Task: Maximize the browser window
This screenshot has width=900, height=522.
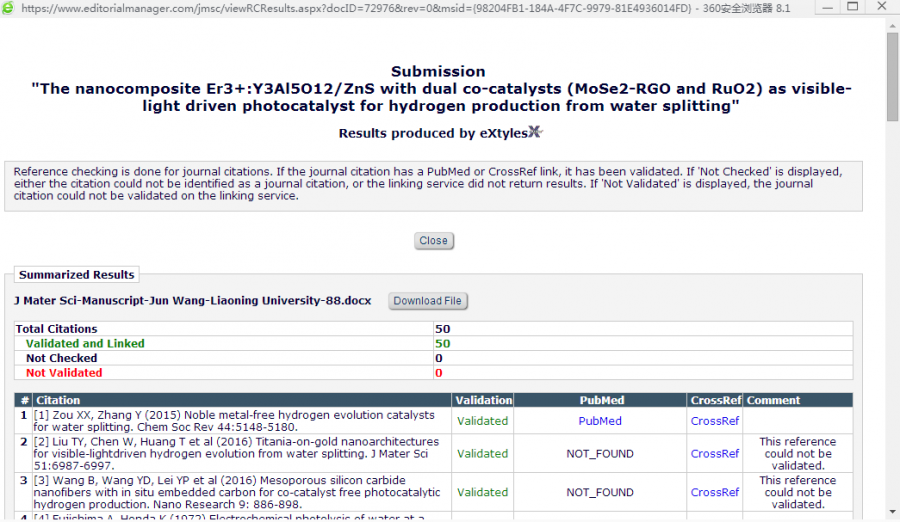Action: pyautogui.click(x=853, y=7)
